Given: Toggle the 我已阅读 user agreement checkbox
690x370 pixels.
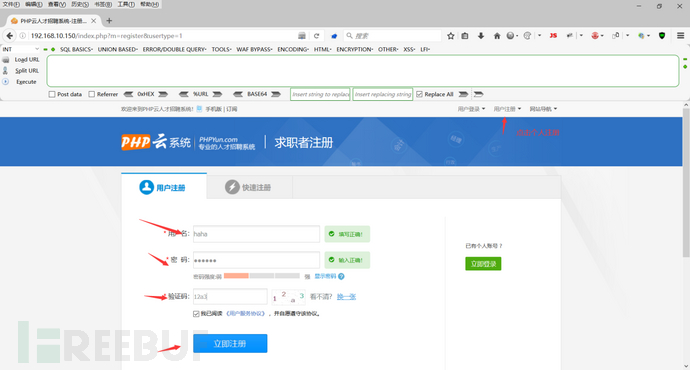Looking at the screenshot, I should (196, 314).
